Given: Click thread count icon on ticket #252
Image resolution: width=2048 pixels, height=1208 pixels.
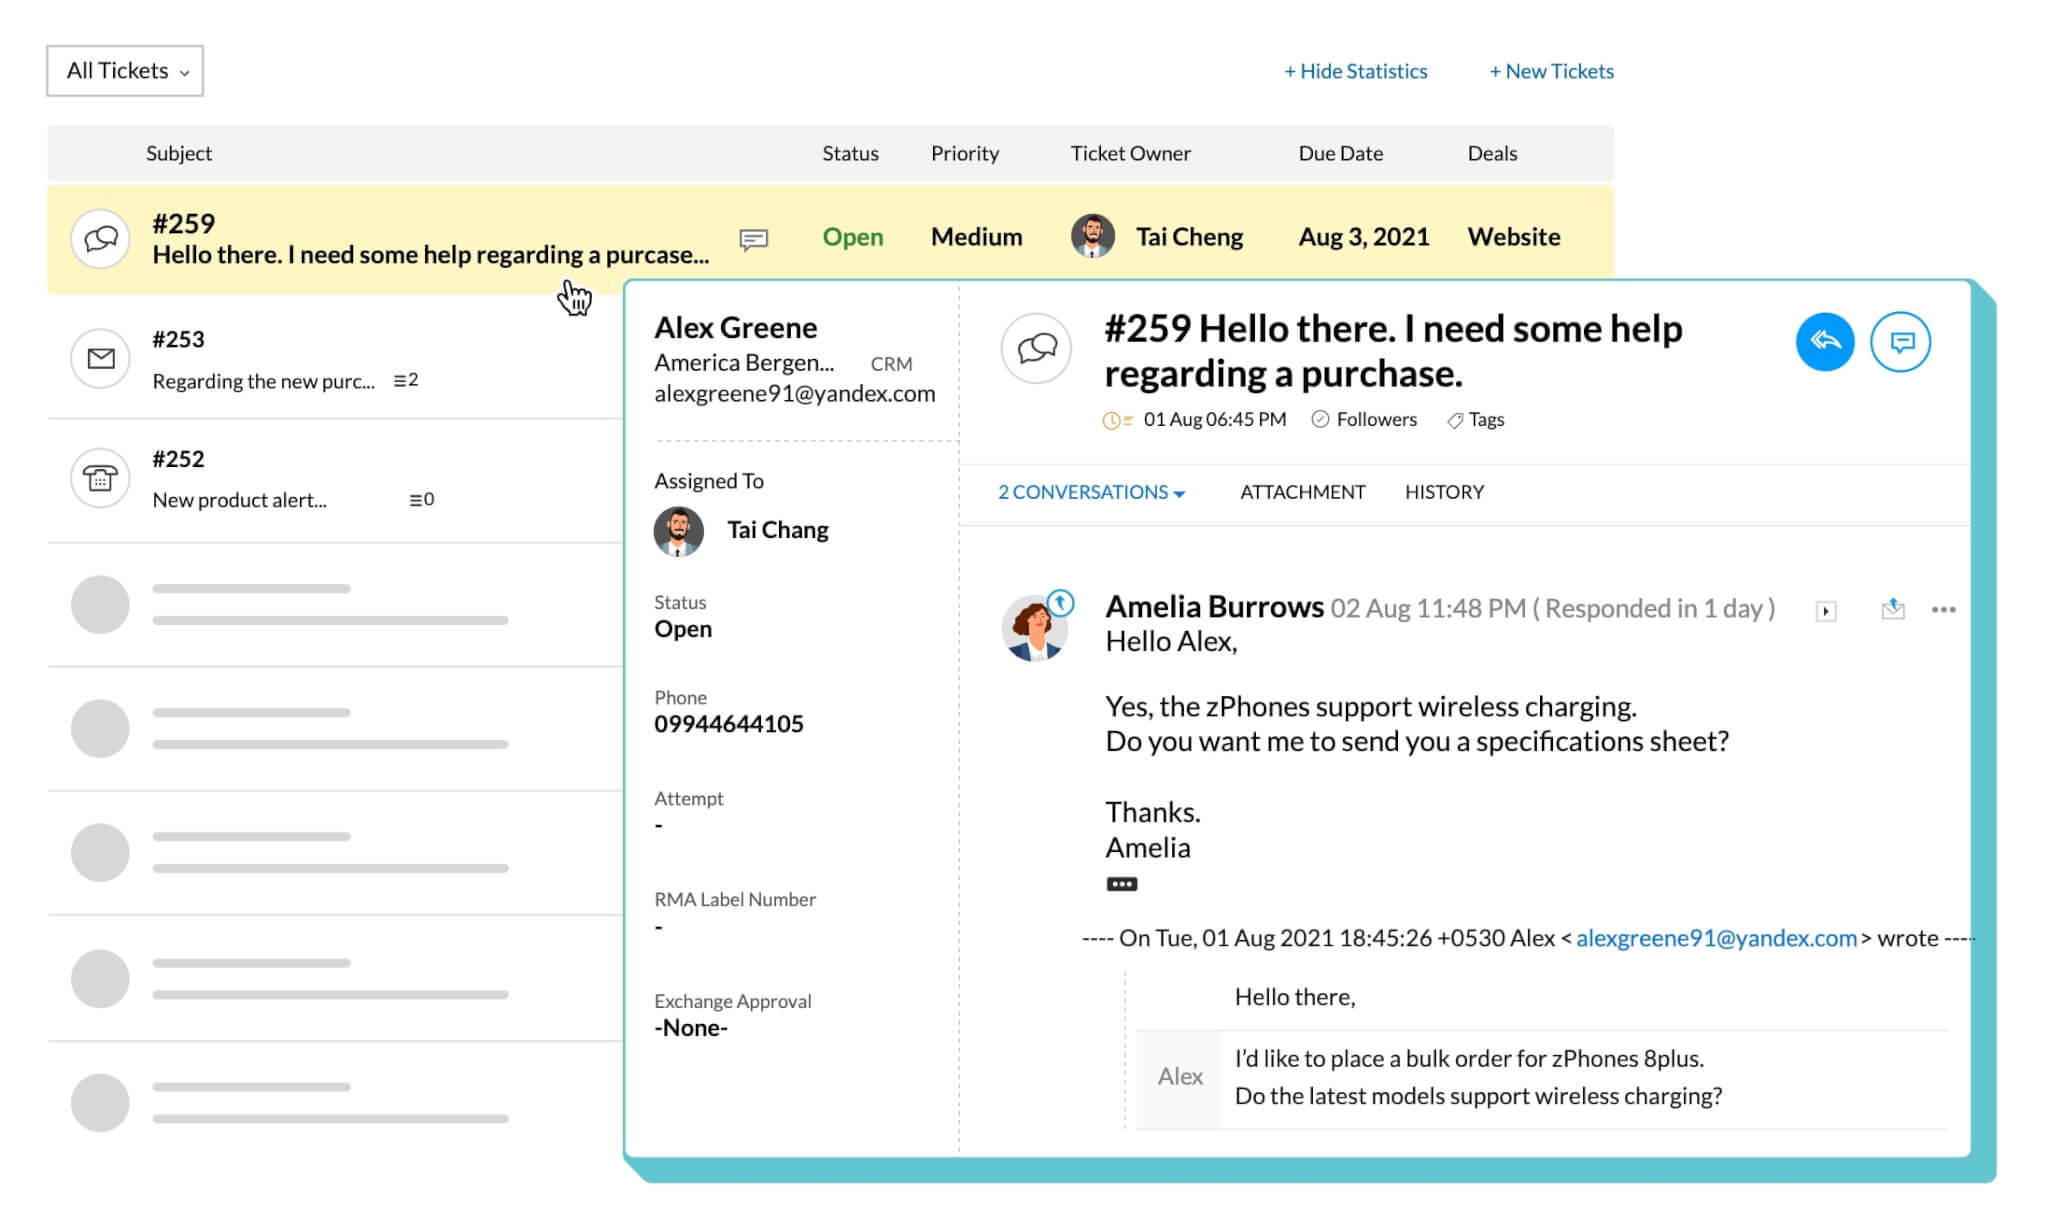Looking at the screenshot, I should click(421, 499).
